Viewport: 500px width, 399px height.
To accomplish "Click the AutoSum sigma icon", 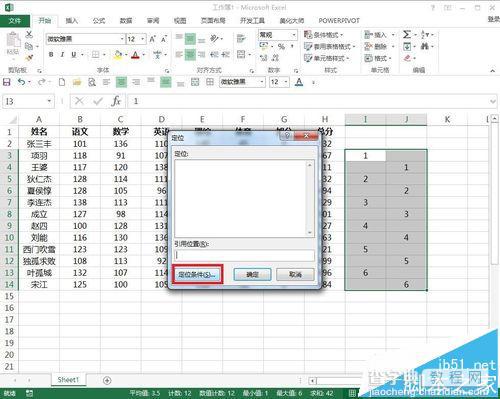I will (407, 34).
